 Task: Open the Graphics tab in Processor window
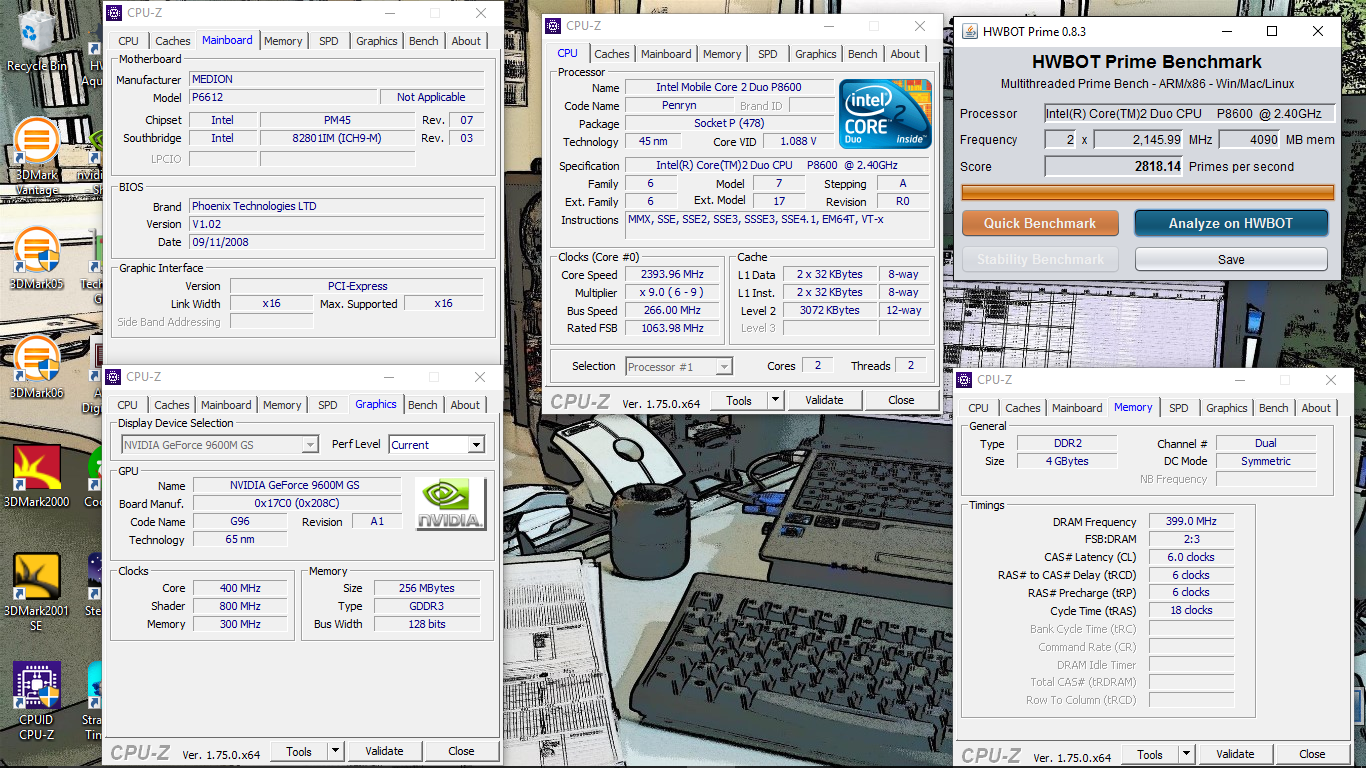click(x=816, y=54)
